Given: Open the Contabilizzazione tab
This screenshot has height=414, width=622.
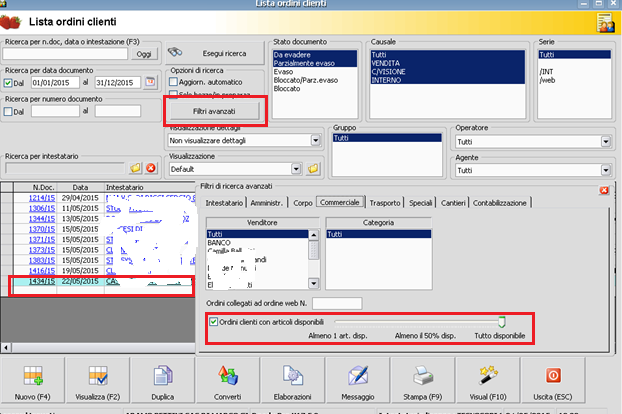Looking at the screenshot, I should coord(500,203).
